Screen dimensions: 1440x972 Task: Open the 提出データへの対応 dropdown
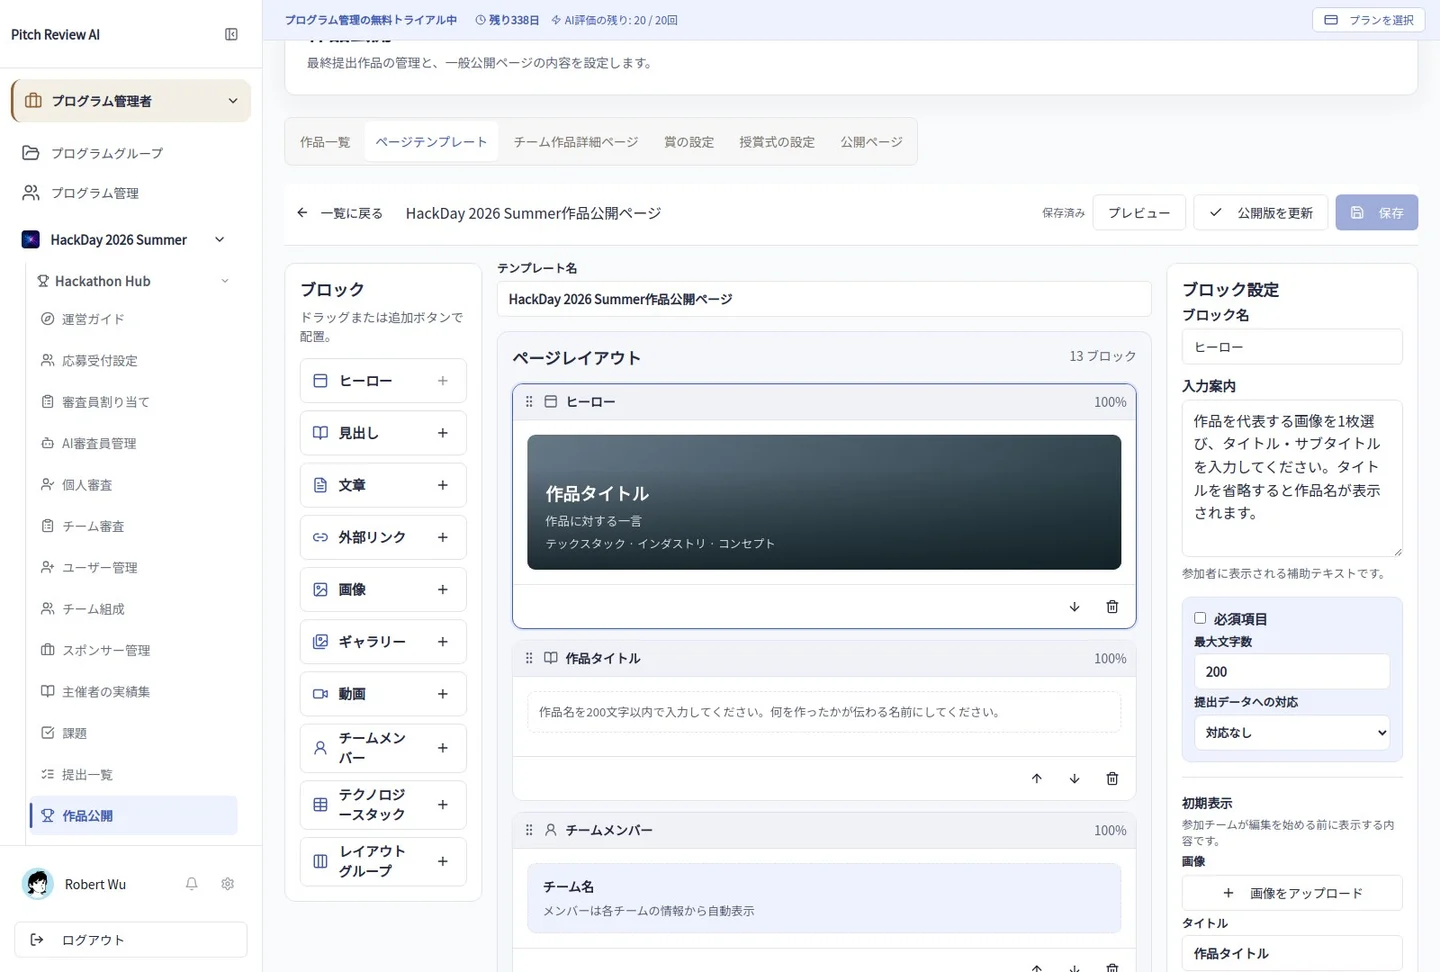[x=1291, y=733]
